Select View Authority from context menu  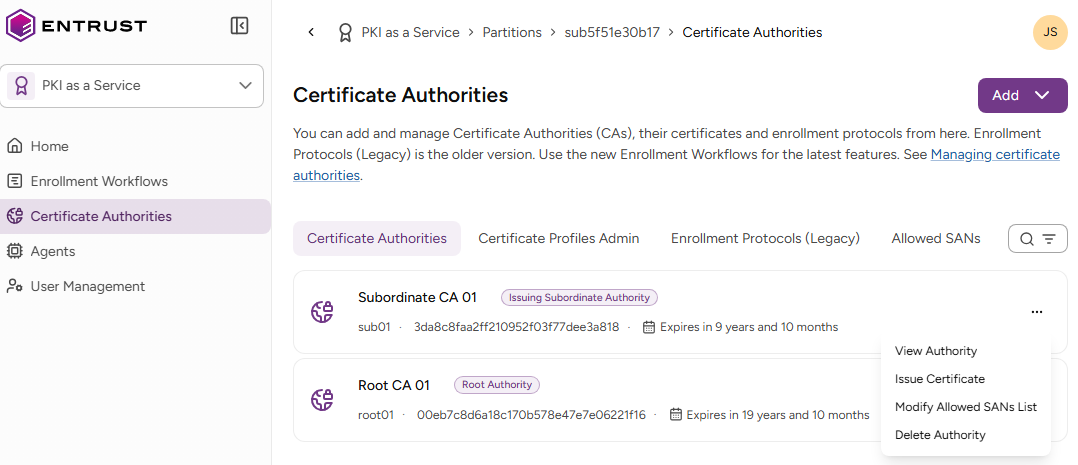click(935, 351)
